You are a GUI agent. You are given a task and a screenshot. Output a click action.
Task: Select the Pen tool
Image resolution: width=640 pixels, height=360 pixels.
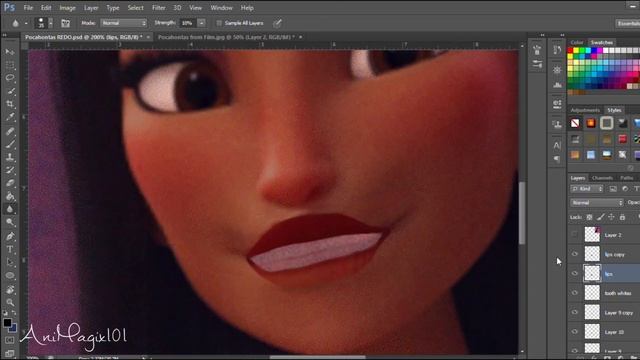(10, 236)
